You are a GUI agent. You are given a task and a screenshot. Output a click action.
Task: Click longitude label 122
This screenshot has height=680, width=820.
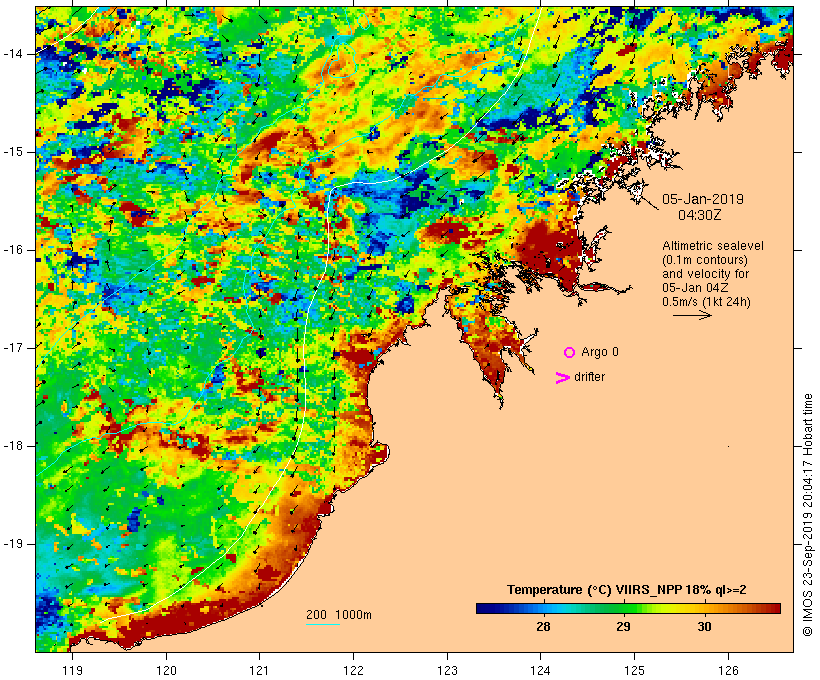[x=354, y=670]
